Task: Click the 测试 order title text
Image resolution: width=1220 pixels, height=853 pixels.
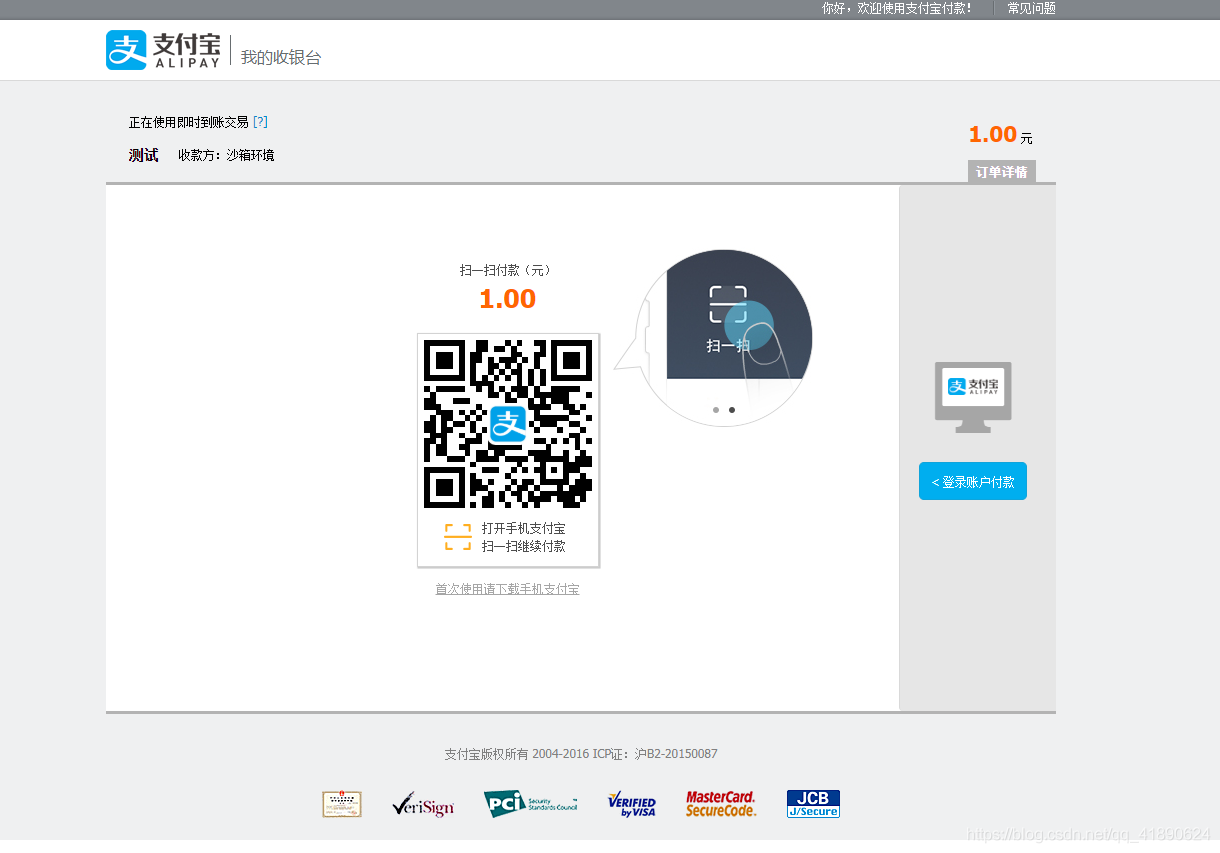Action: click(x=144, y=155)
